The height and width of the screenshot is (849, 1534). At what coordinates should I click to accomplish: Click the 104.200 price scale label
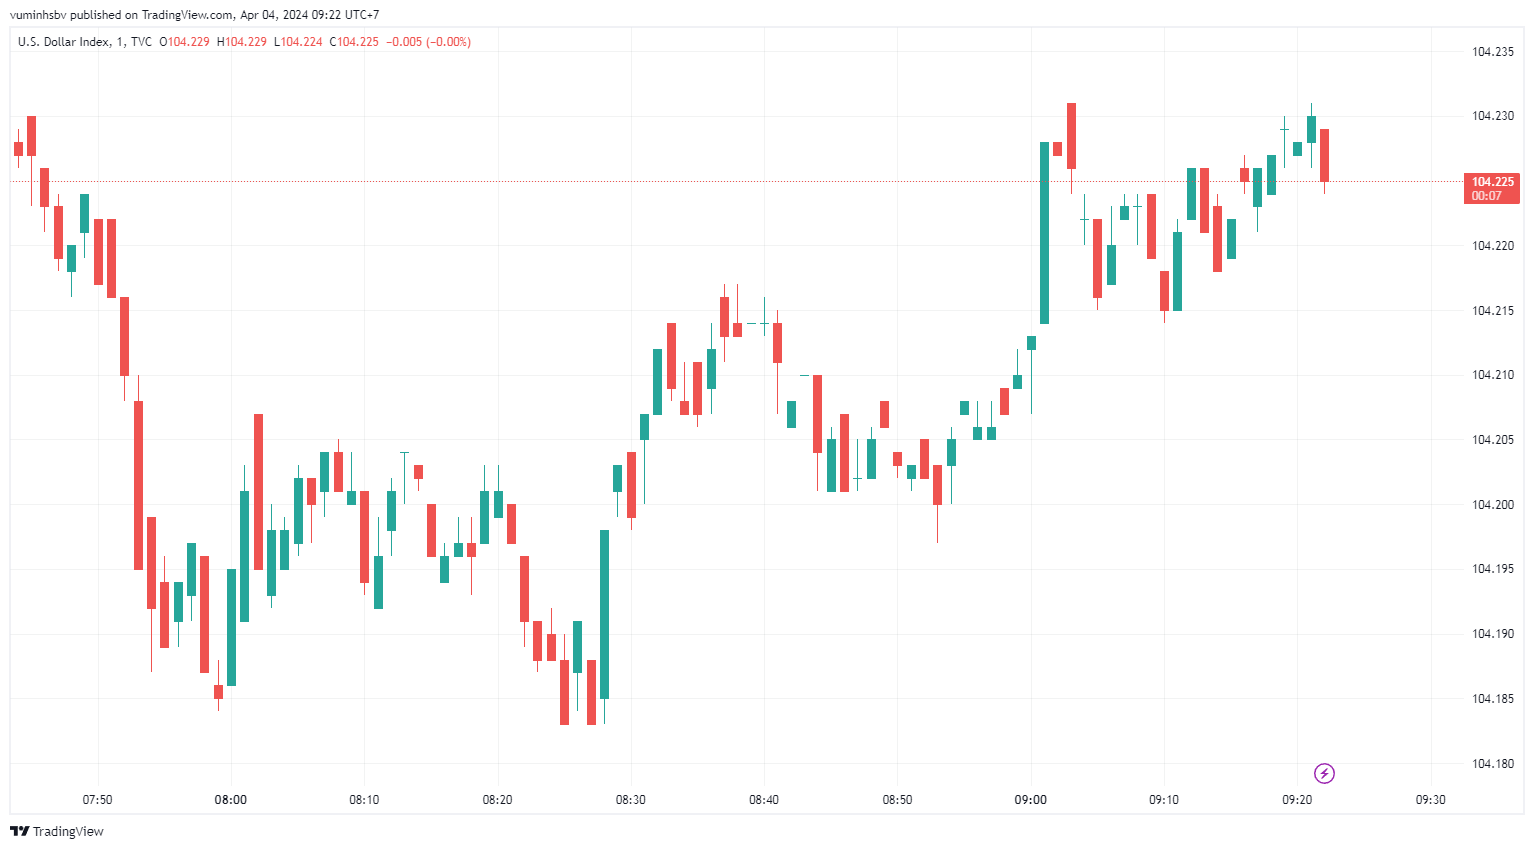coord(1492,505)
